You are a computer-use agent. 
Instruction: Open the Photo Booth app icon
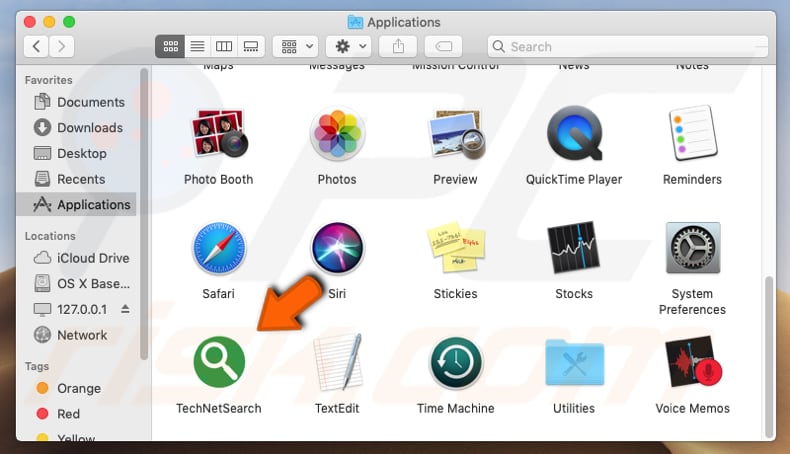tap(219, 133)
